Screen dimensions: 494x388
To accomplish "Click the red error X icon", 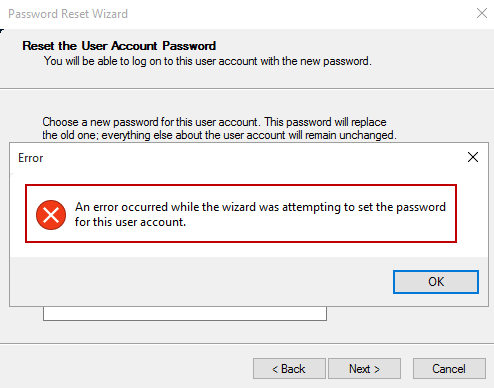I will [x=51, y=215].
